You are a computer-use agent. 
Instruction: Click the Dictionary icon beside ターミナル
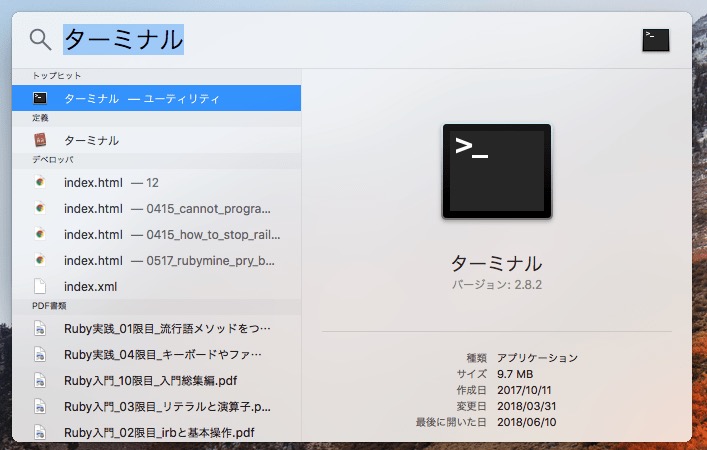[x=40, y=140]
